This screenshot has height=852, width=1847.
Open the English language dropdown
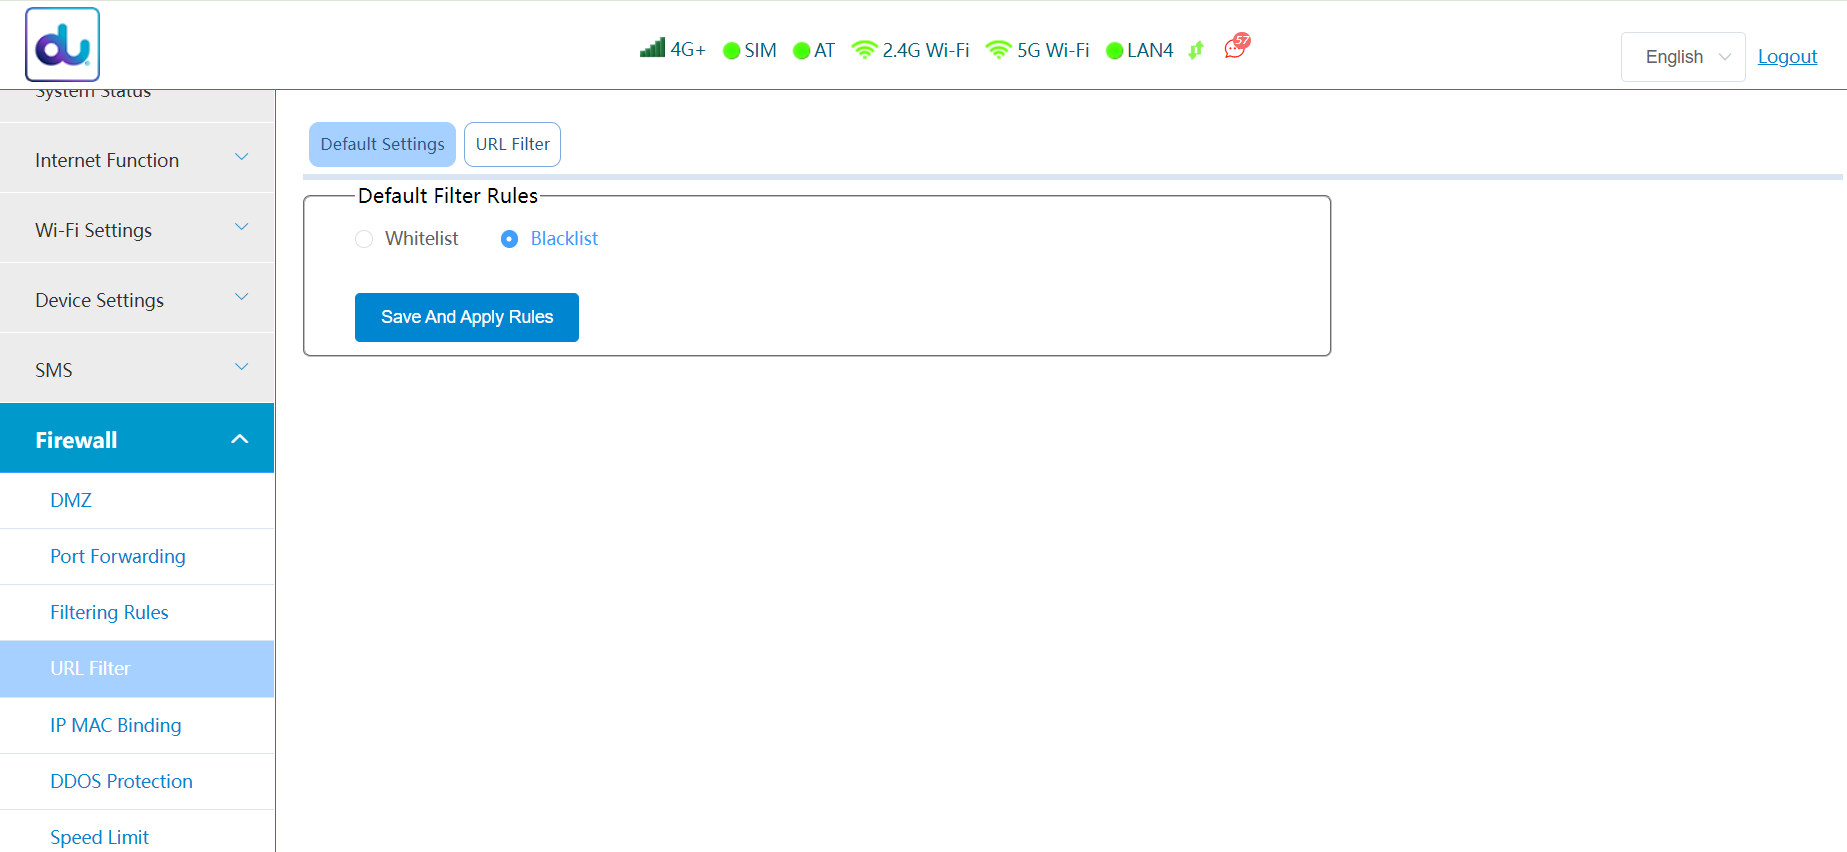(1683, 57)
